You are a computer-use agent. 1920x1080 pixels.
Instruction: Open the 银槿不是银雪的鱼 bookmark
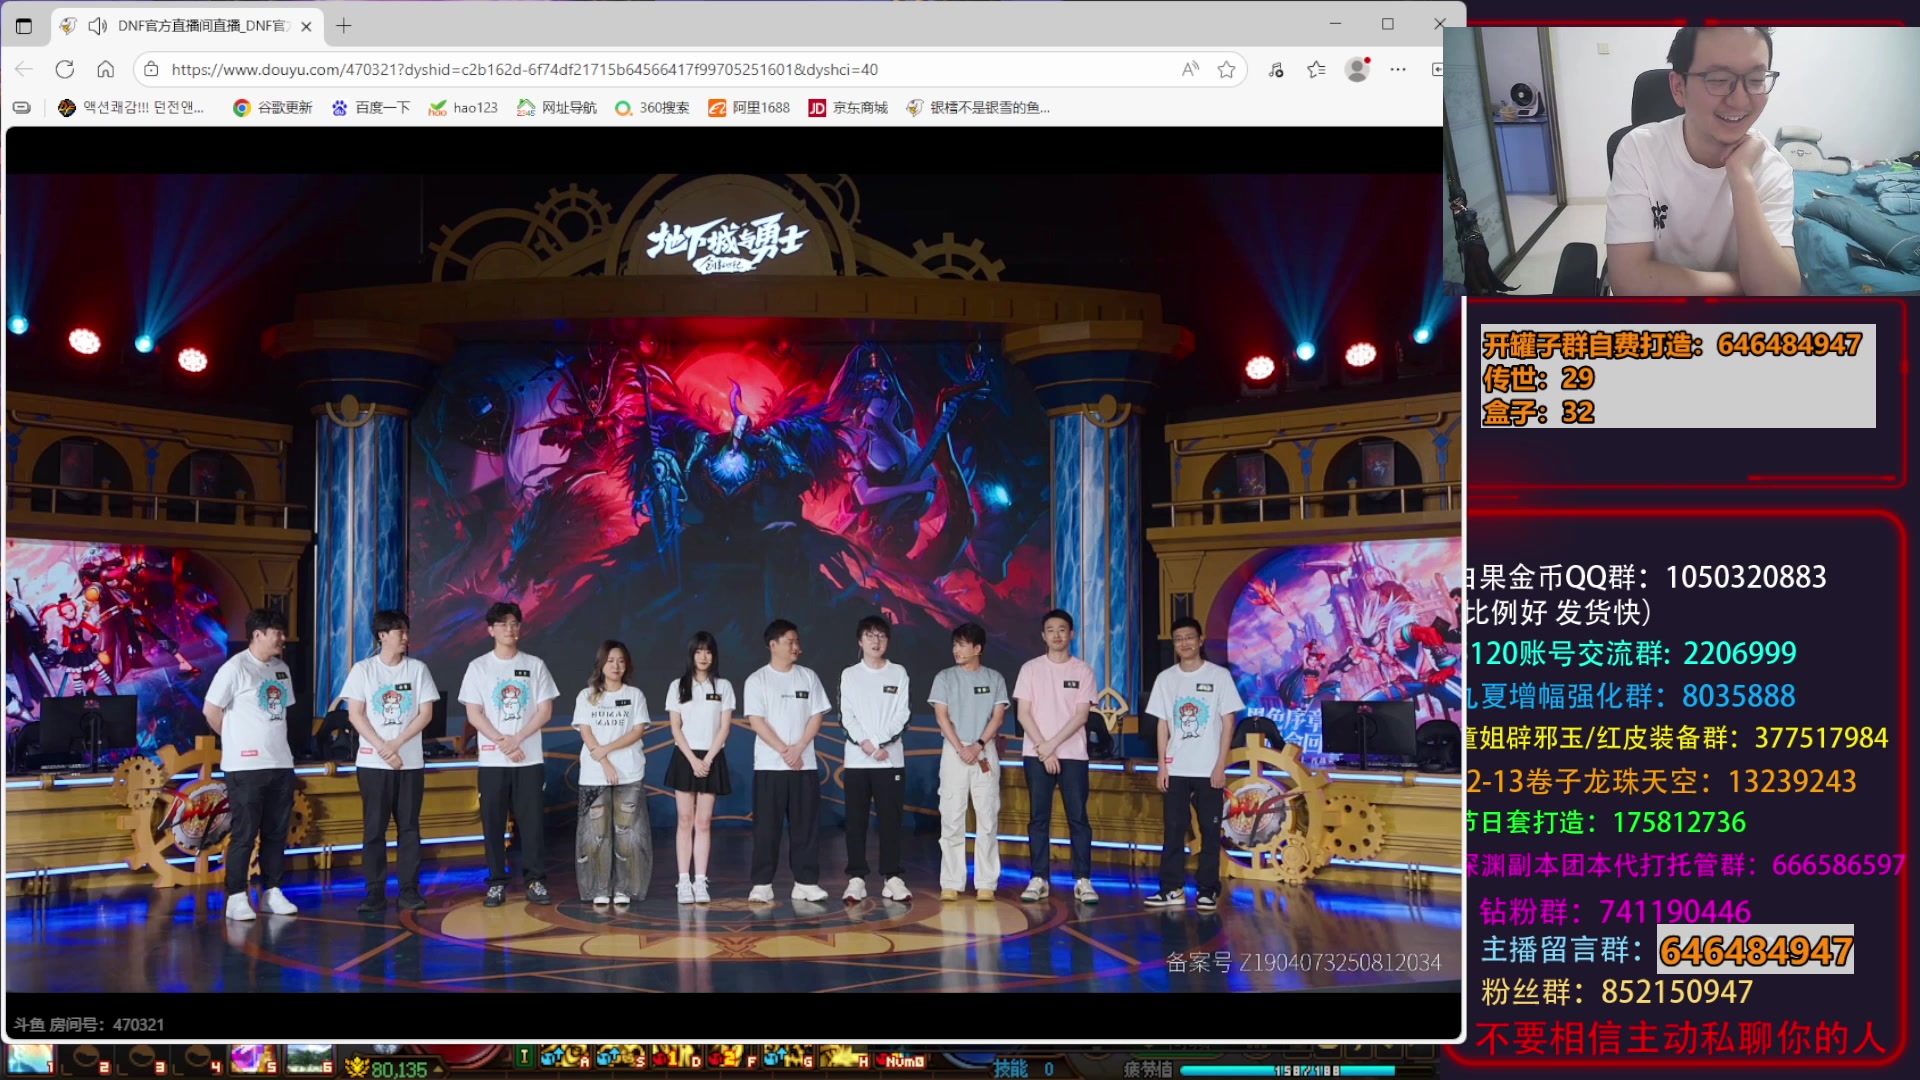pos(978,107)
